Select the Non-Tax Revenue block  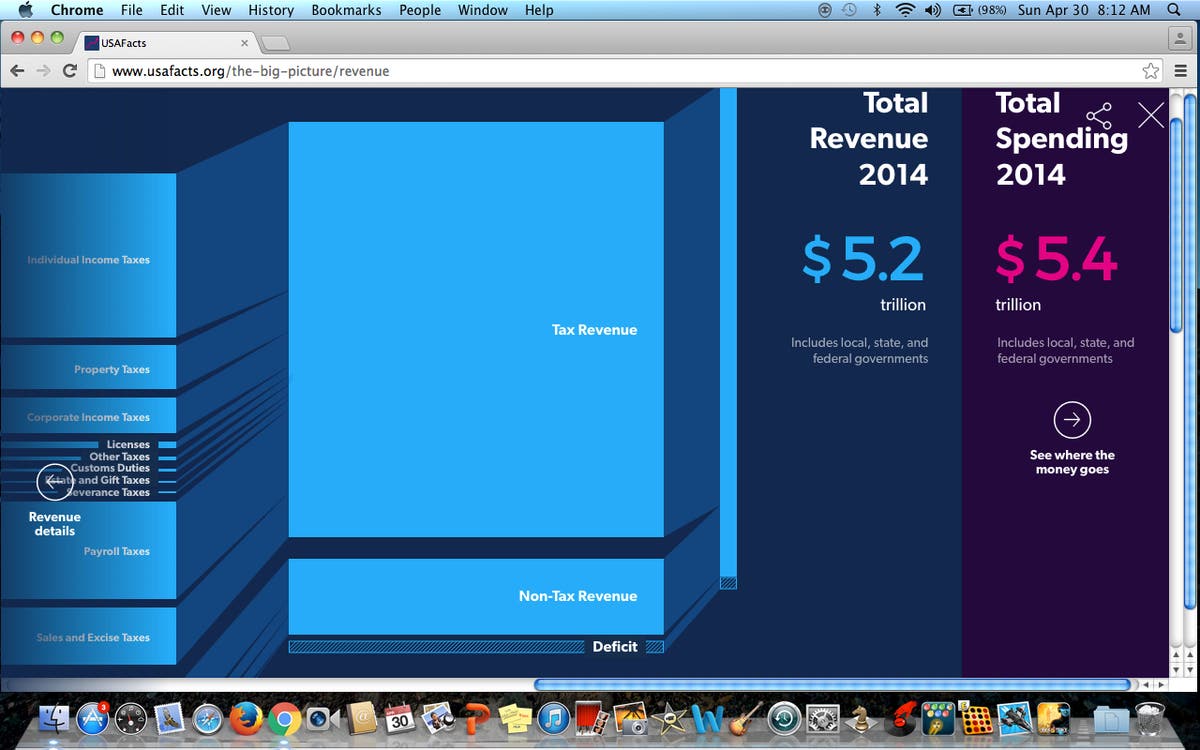tap(476, 596)
